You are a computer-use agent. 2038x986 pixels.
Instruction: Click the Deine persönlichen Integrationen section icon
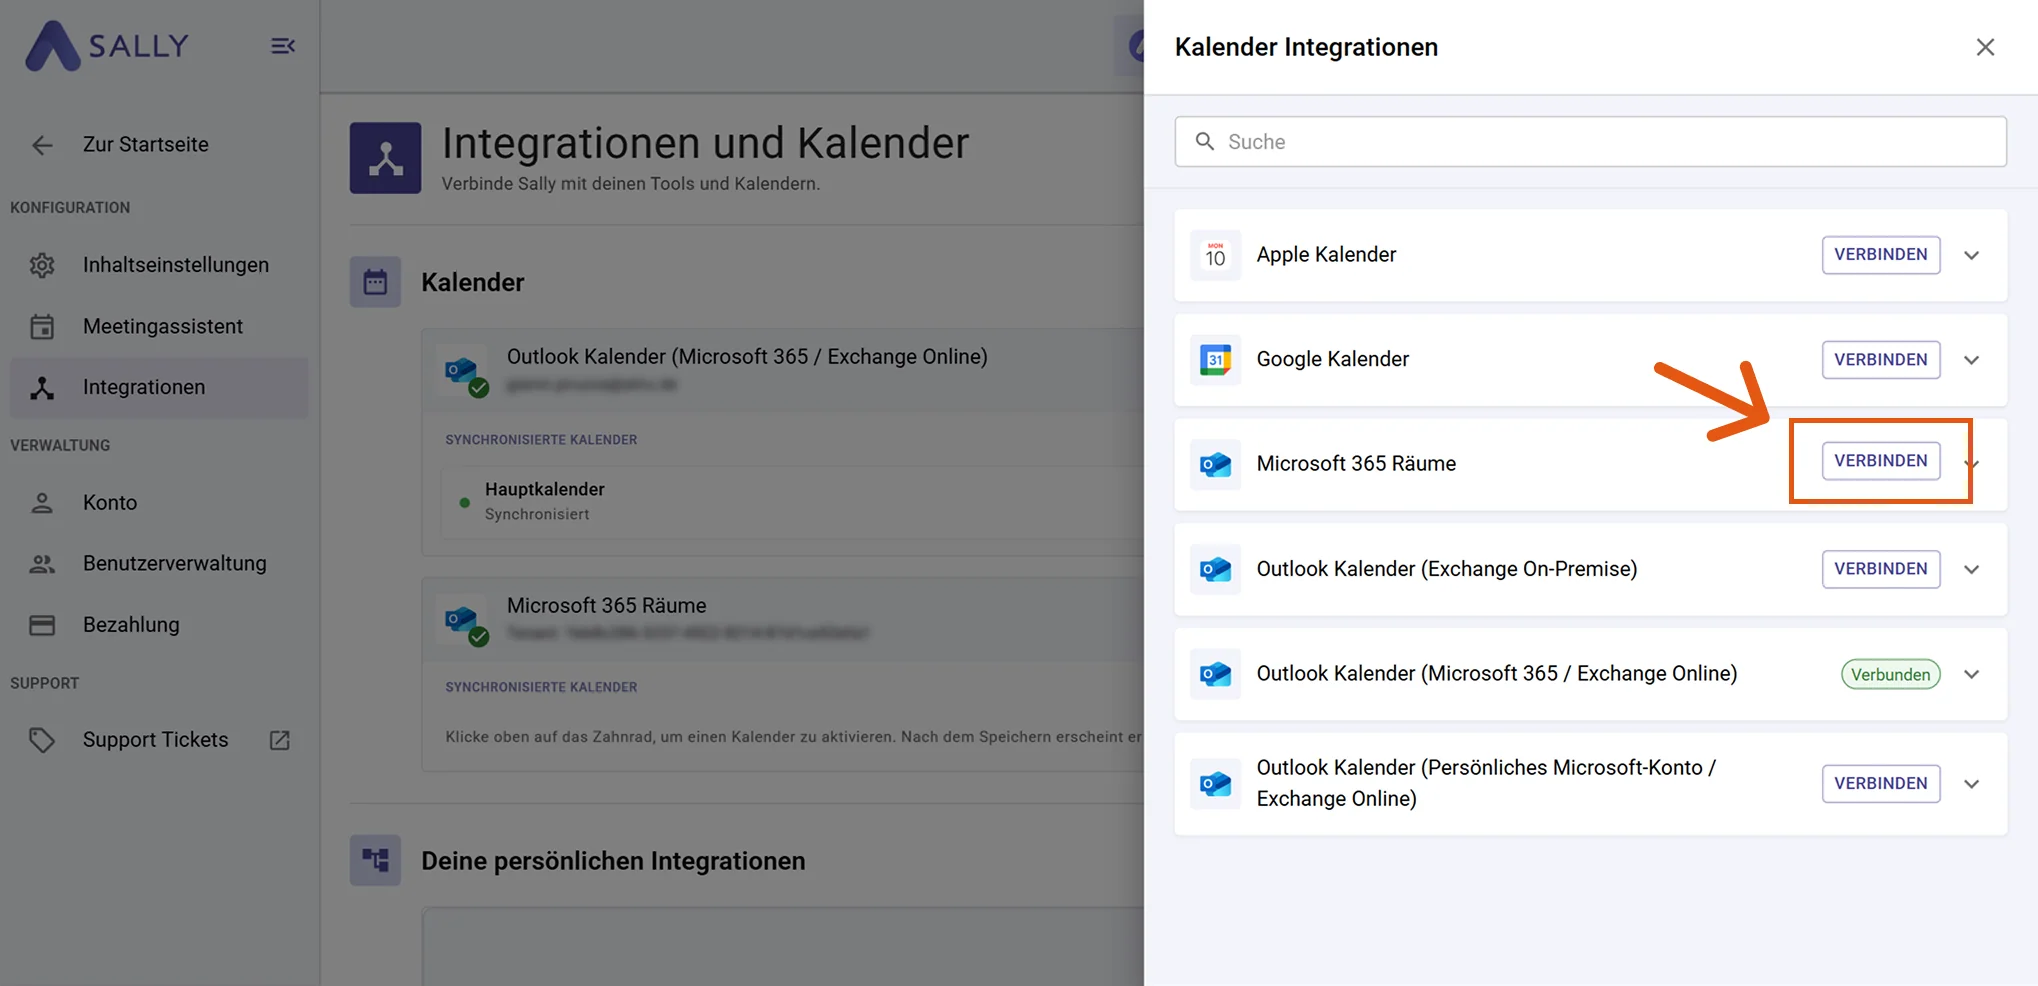pos(375,860)
